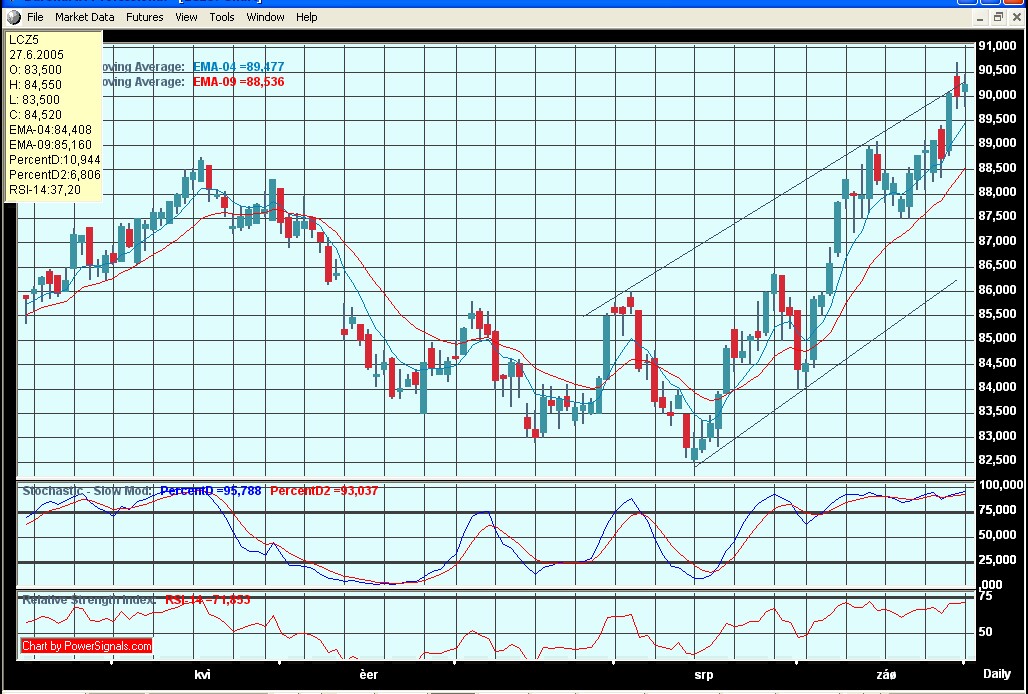Click the 86,000 price axis label
The height and width of the screenshot is (694, 1028).
997,290
